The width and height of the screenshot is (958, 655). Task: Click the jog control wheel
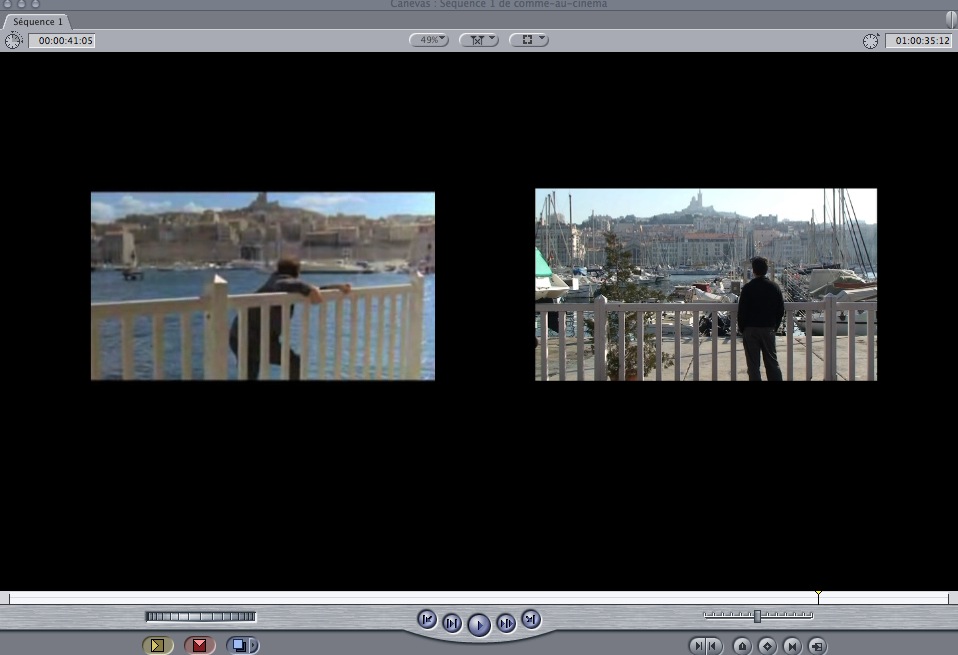(200, 617)
